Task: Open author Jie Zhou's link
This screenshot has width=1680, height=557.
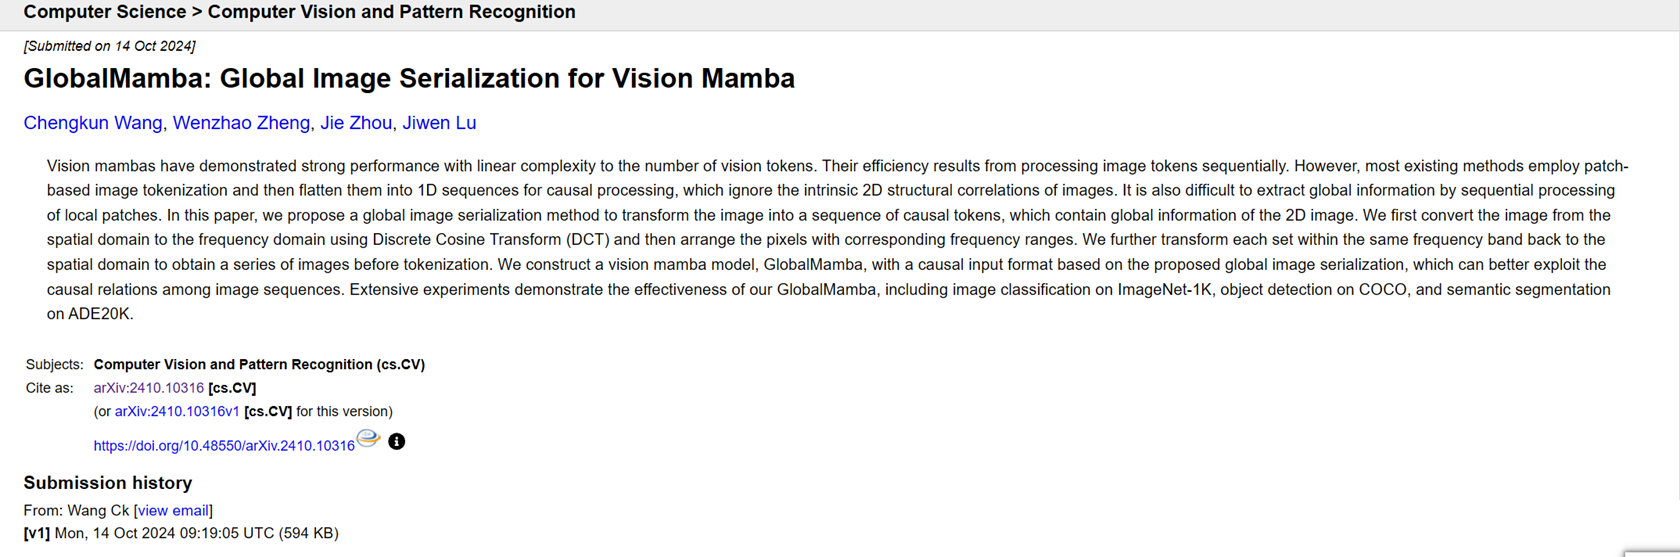Action: [x=356, y=123]
